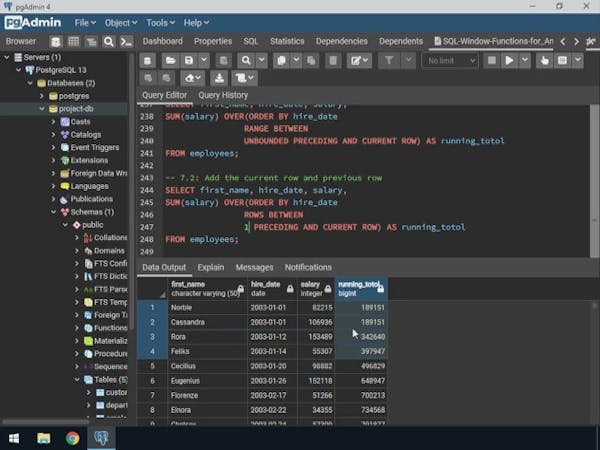This screenshot has height=450, width=600.
Task: Switch to the Statistics tab
Action: (x=287, y=41)
